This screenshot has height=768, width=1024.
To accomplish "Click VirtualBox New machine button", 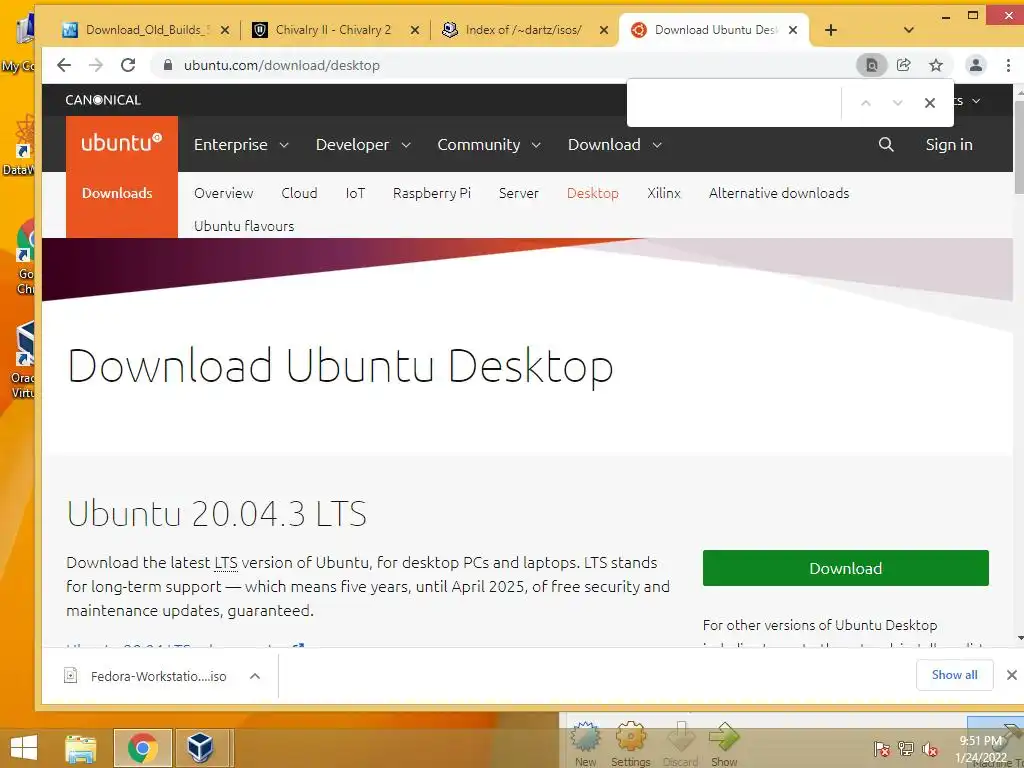I will click(x=586, y=744).
